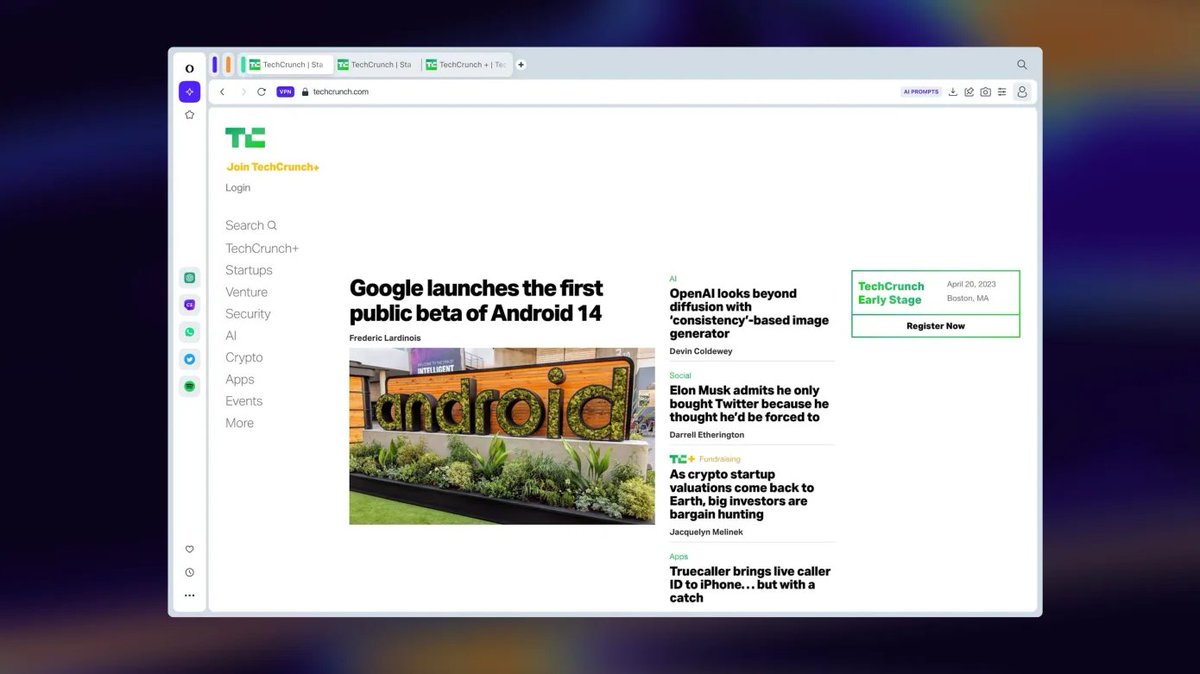
Task: Click the techcrunch.com address field
Action: click(x=600, y=92)
